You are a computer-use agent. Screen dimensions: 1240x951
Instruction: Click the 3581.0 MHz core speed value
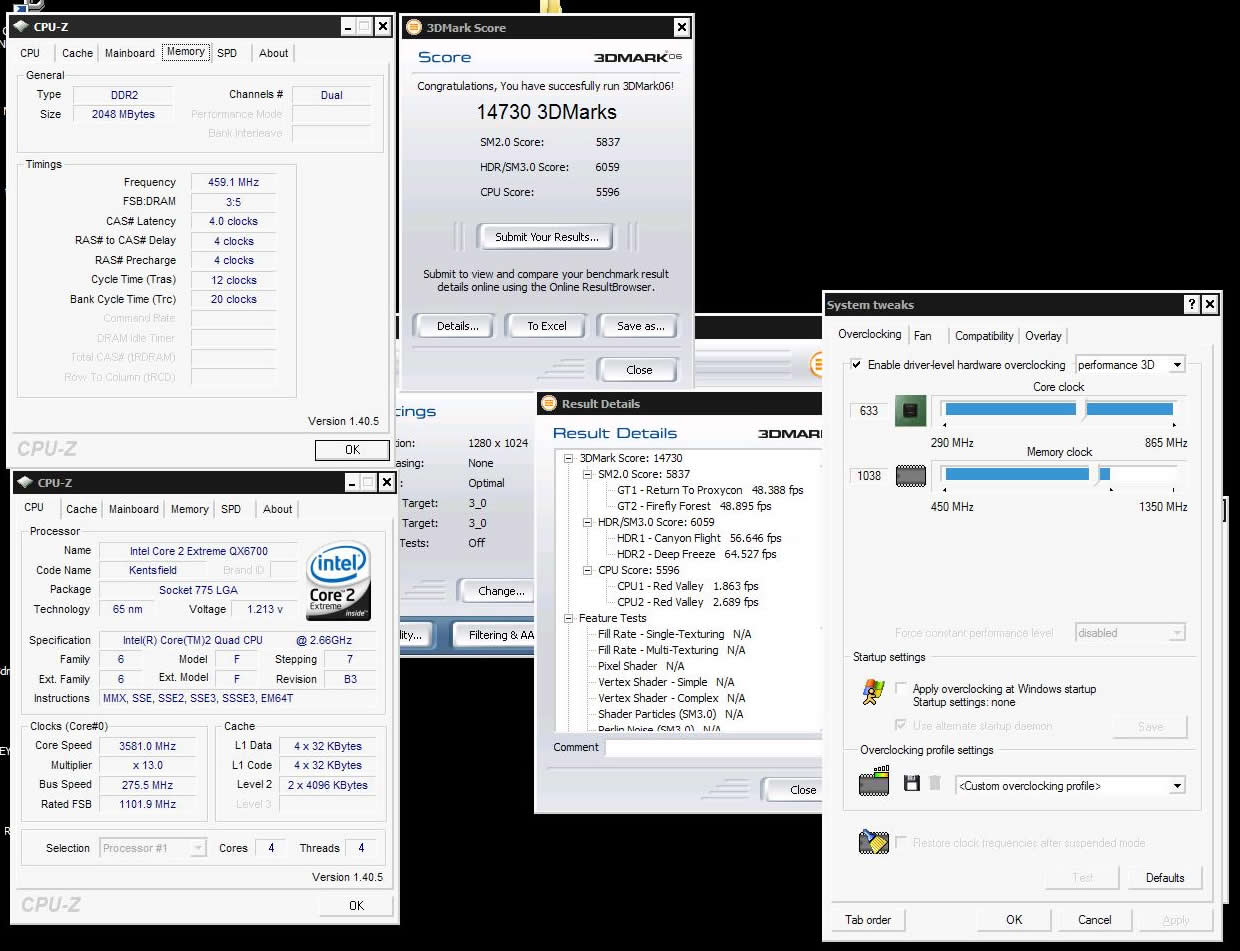pos(147,746)
